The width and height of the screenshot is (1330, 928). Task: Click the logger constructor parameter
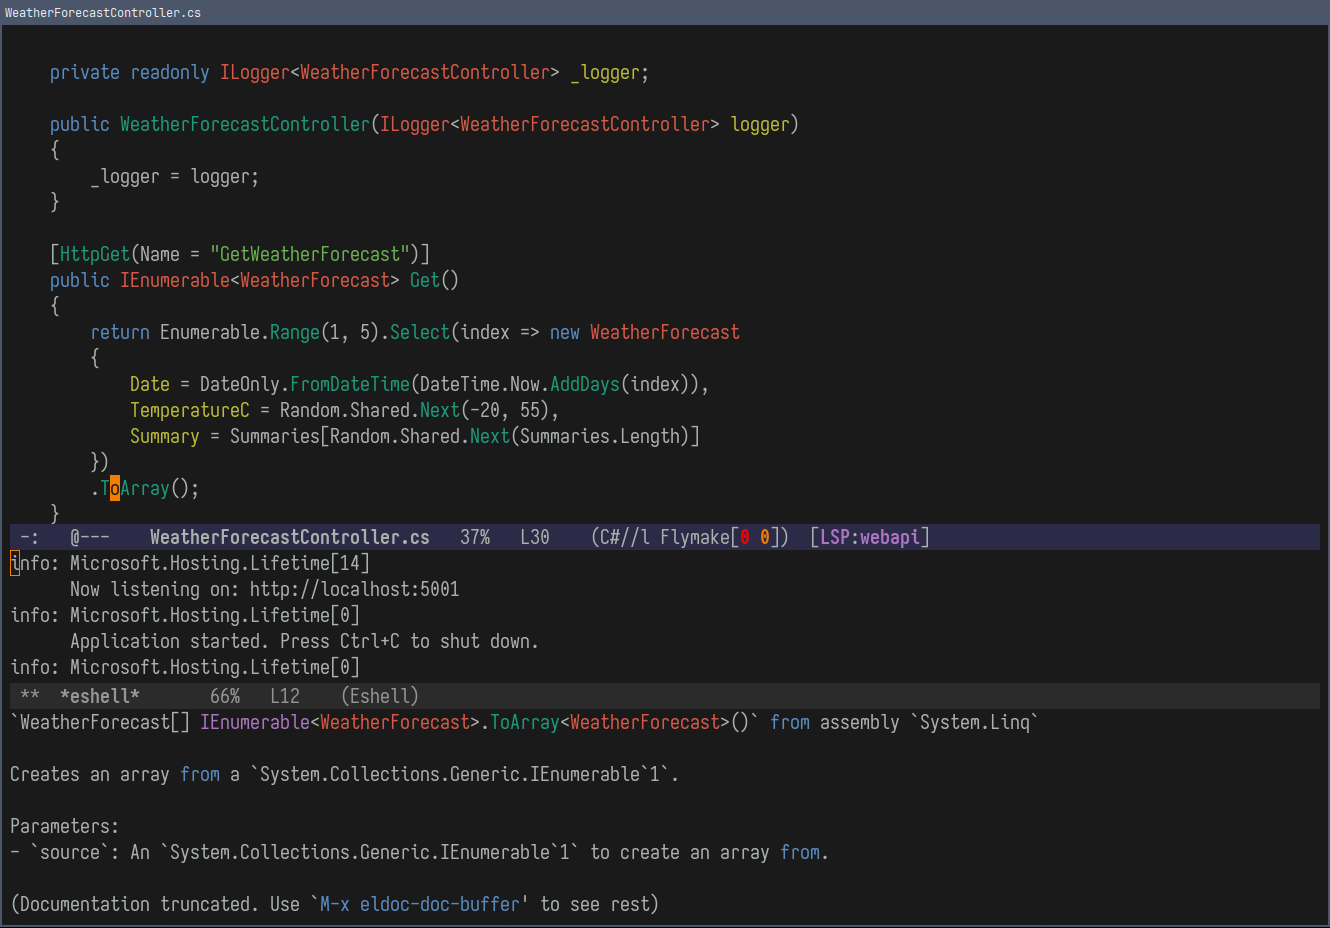pos(760,124)
